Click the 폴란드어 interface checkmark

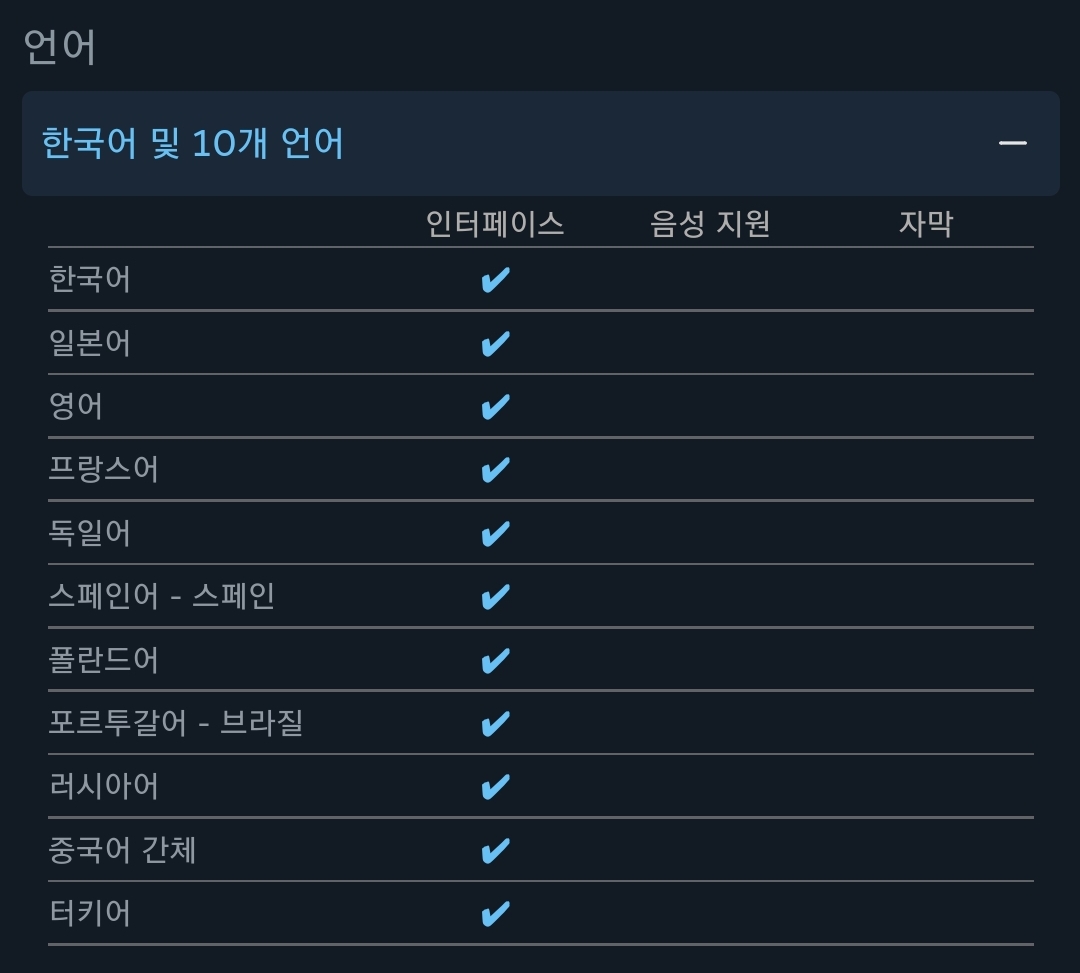click(x=495, y=660)
